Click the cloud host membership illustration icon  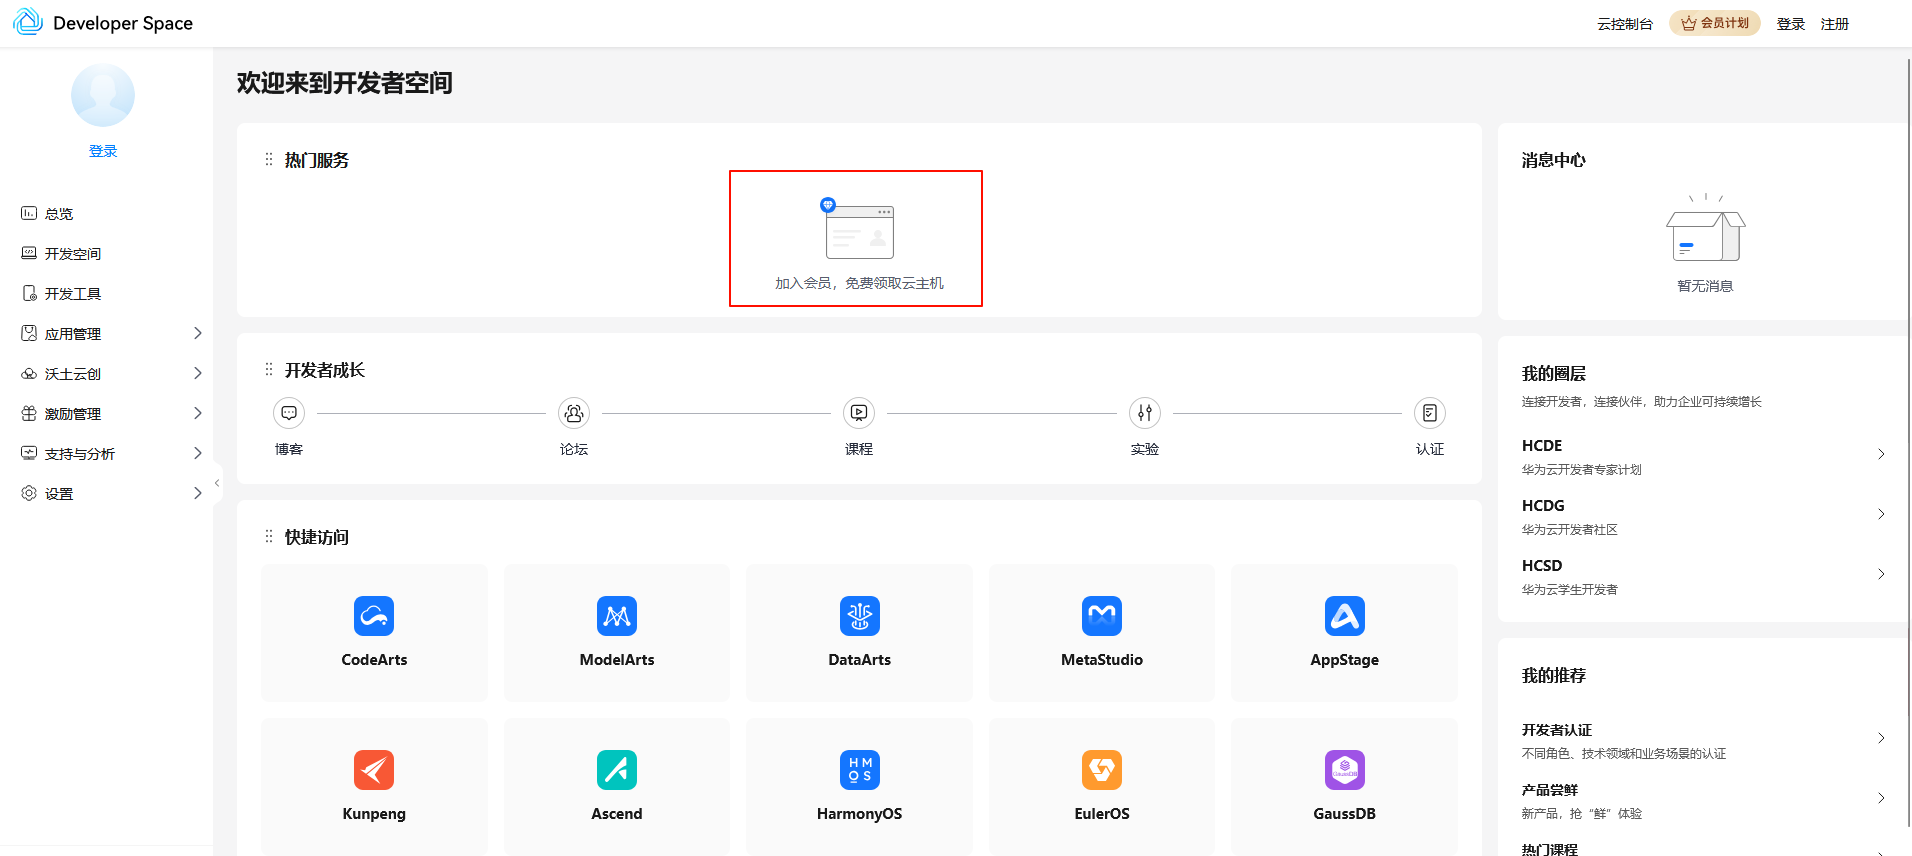coord(858,229)
